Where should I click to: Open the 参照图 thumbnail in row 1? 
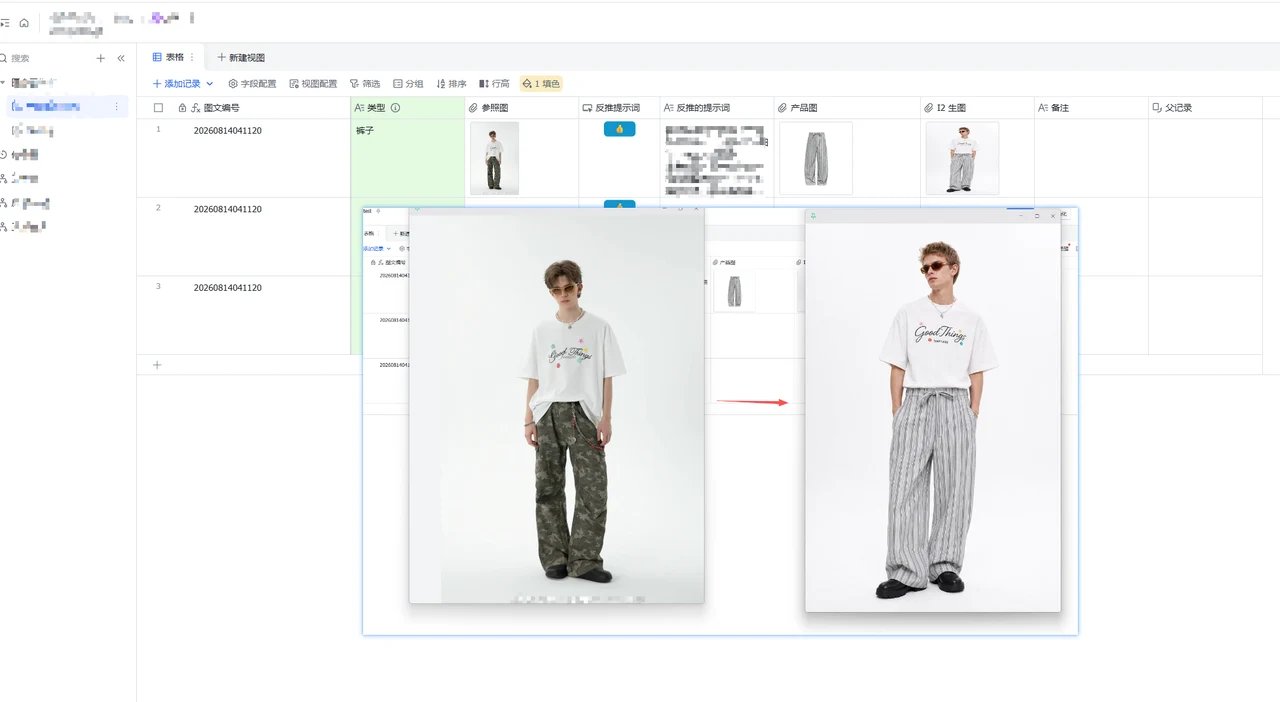494,158
